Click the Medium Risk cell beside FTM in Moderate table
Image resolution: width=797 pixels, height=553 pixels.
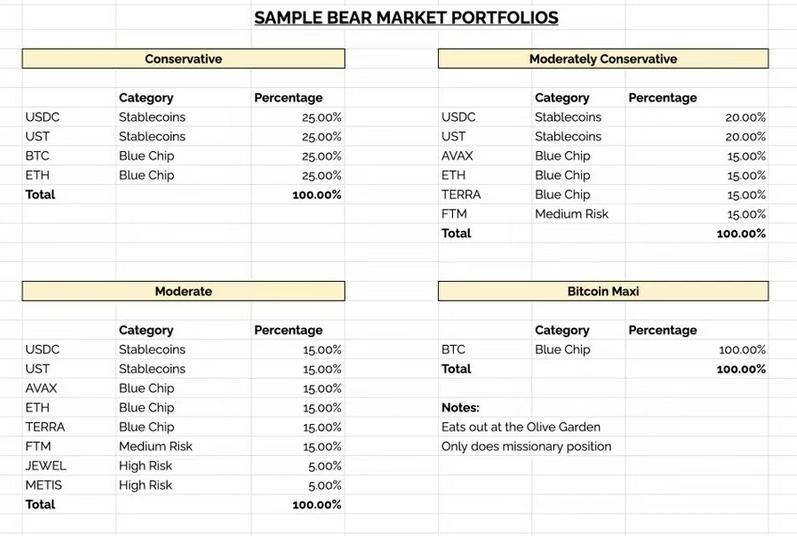155,446
